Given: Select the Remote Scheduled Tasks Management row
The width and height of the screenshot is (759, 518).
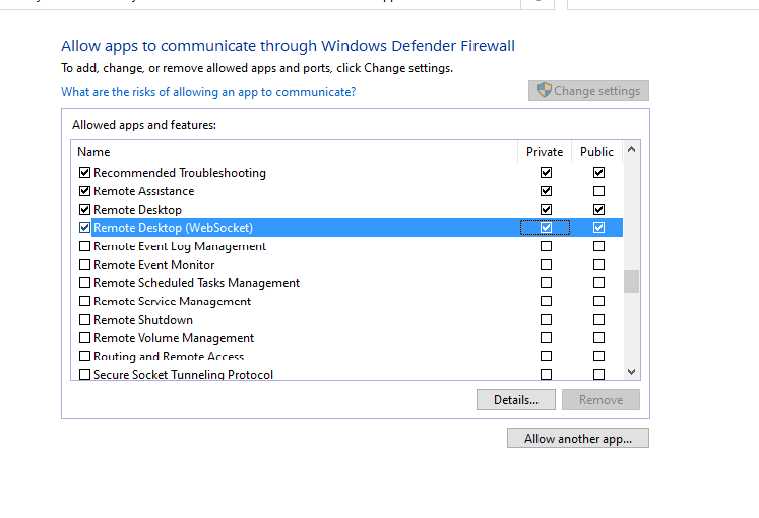Looking at the screenshot, I should click(x=196, y=283).
